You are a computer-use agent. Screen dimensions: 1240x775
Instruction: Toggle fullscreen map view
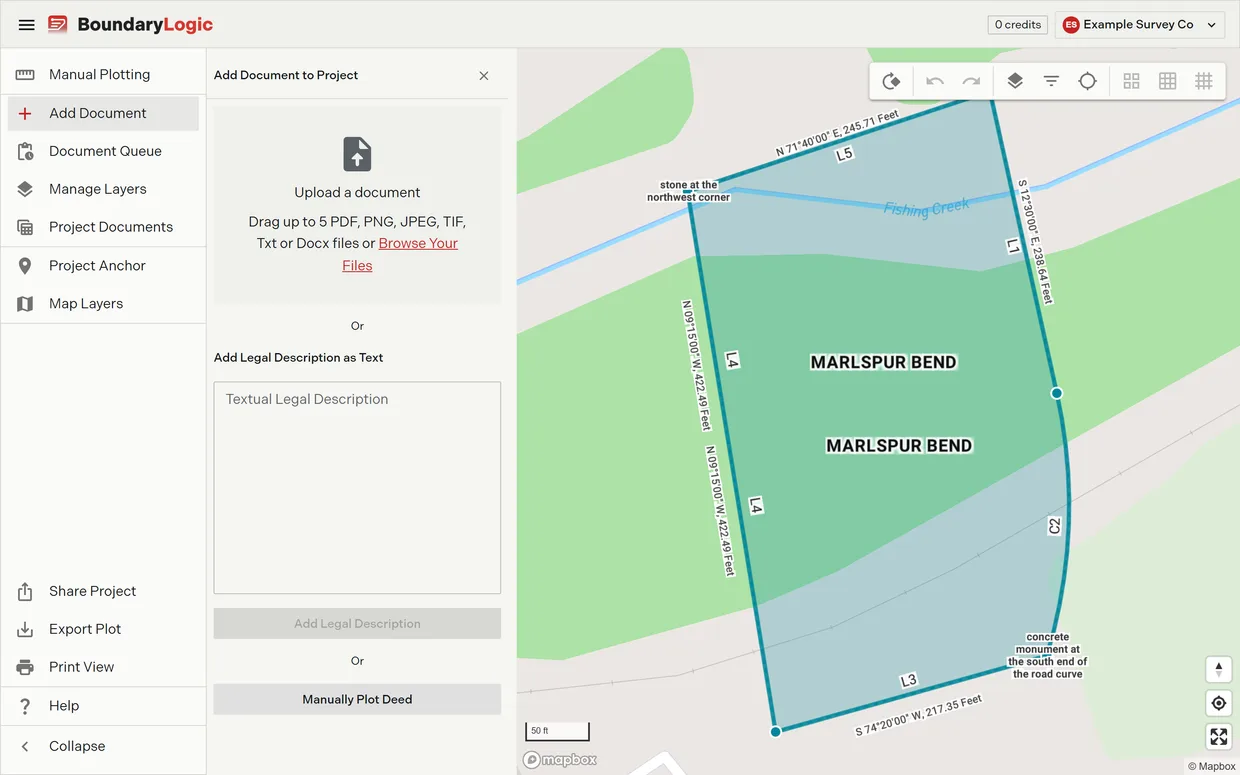coord(1218,737)
